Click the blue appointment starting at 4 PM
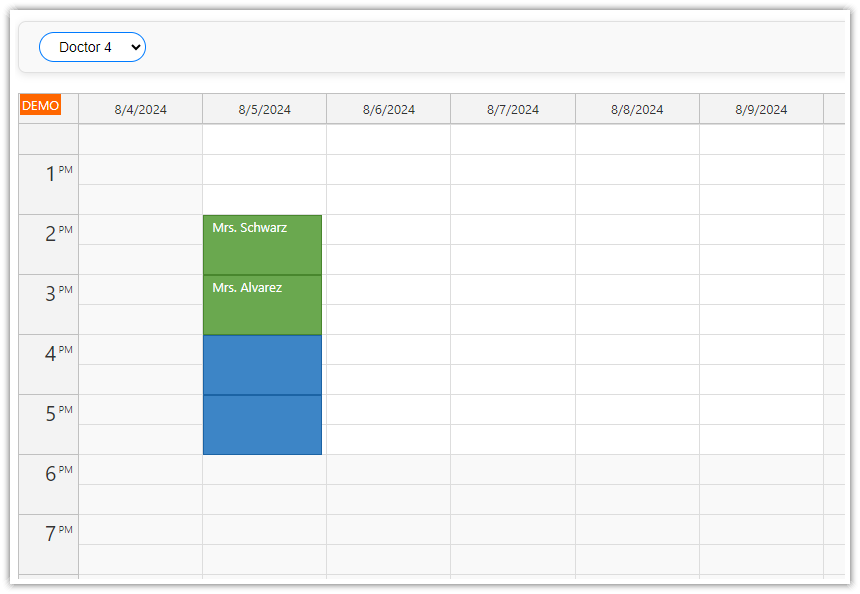860x594 pixels. 262,365
